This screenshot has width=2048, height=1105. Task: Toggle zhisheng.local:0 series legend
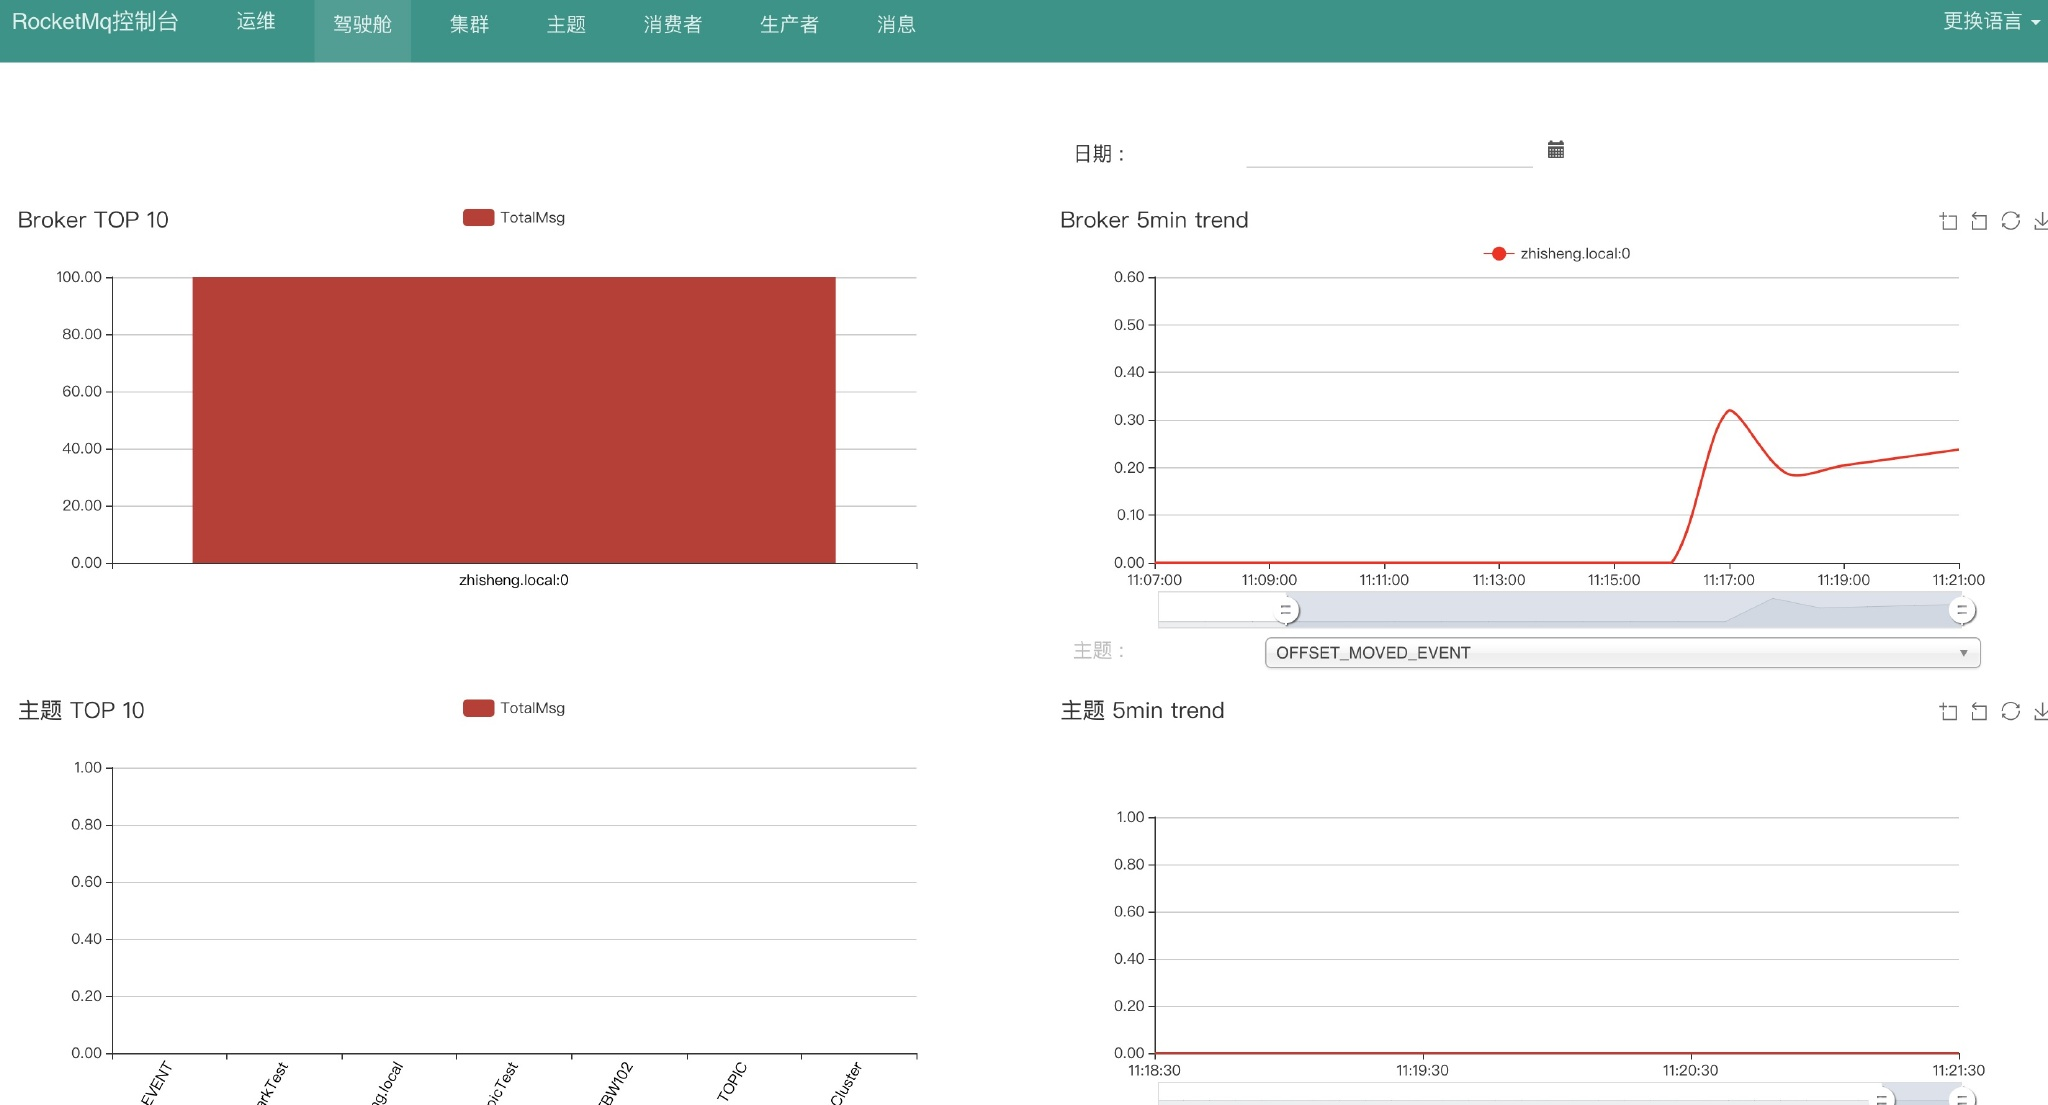(x=1556, y=254)
